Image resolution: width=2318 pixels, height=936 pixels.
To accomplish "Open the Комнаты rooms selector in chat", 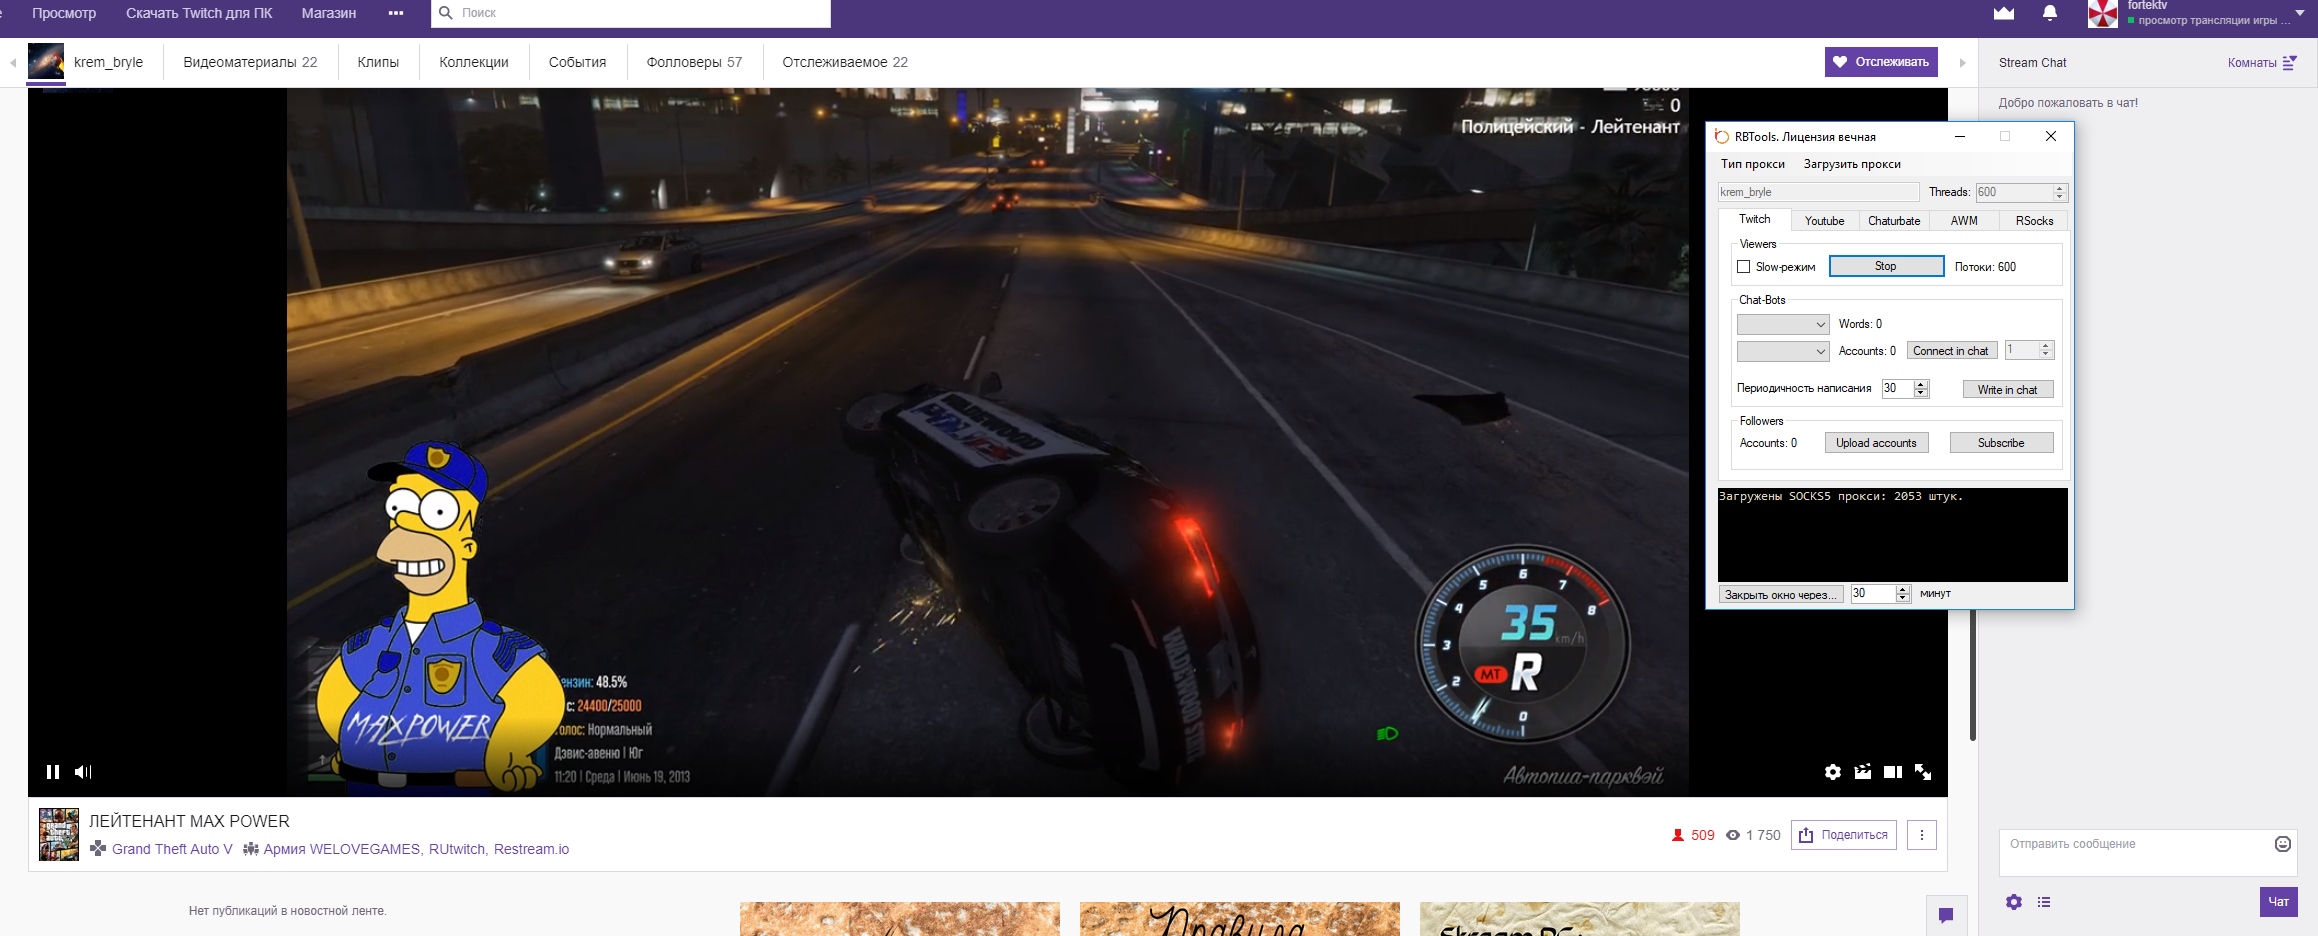I will click(2261, 63).
